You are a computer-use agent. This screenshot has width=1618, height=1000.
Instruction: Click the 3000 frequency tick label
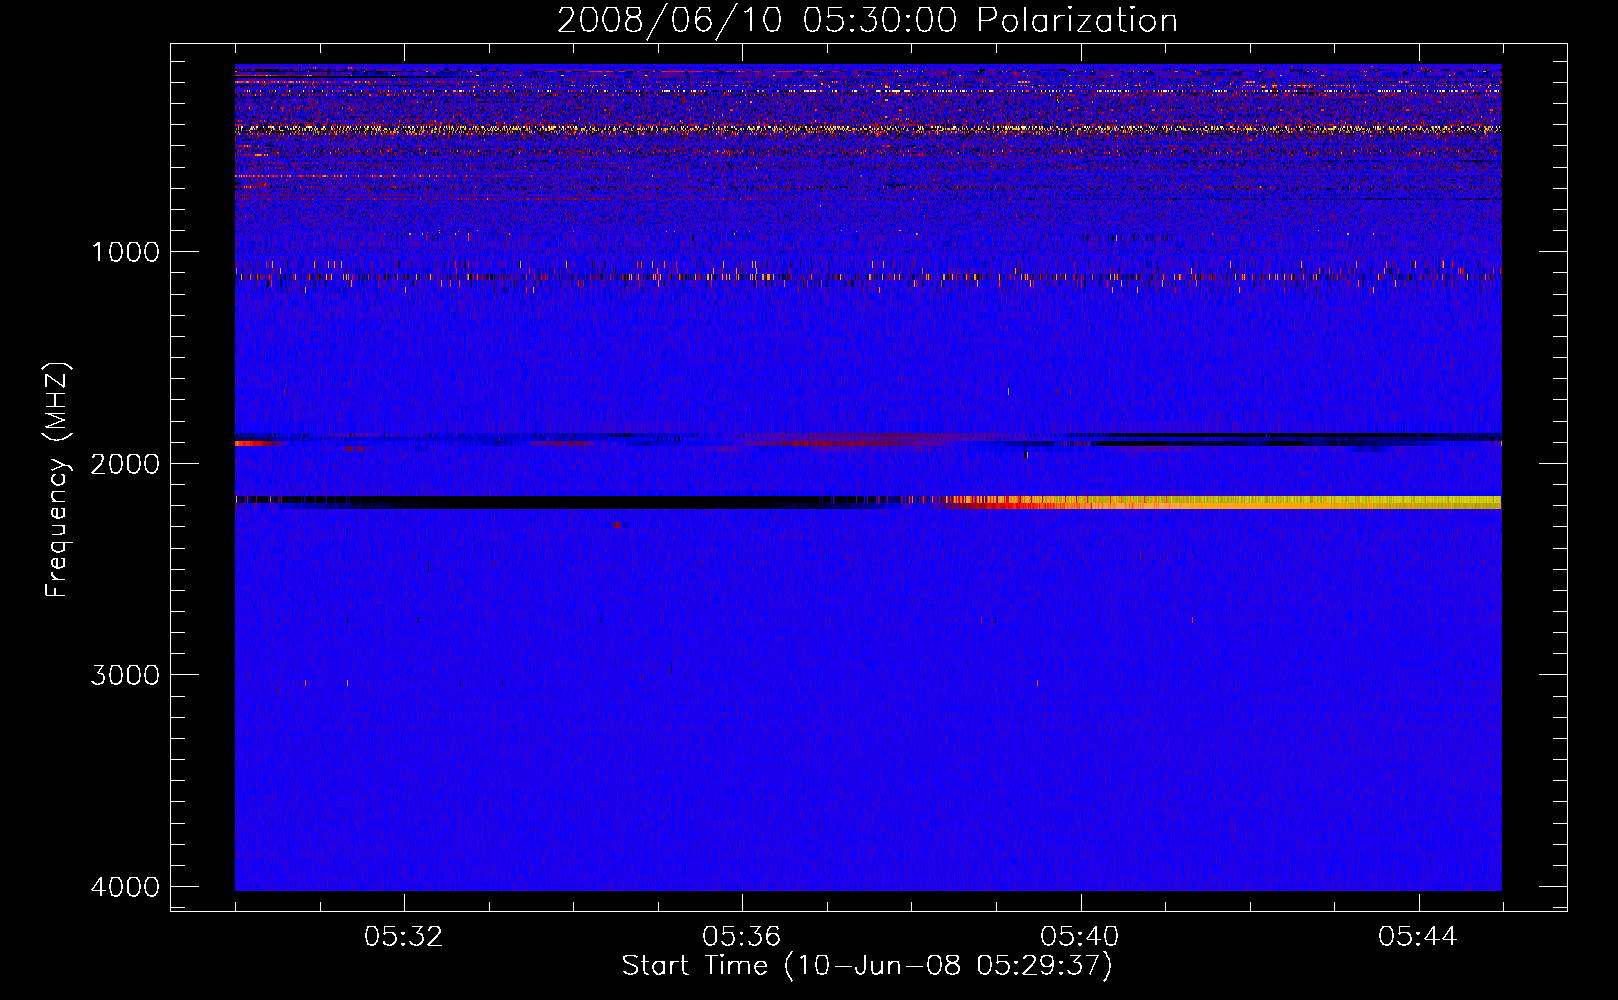coord(125,675)
